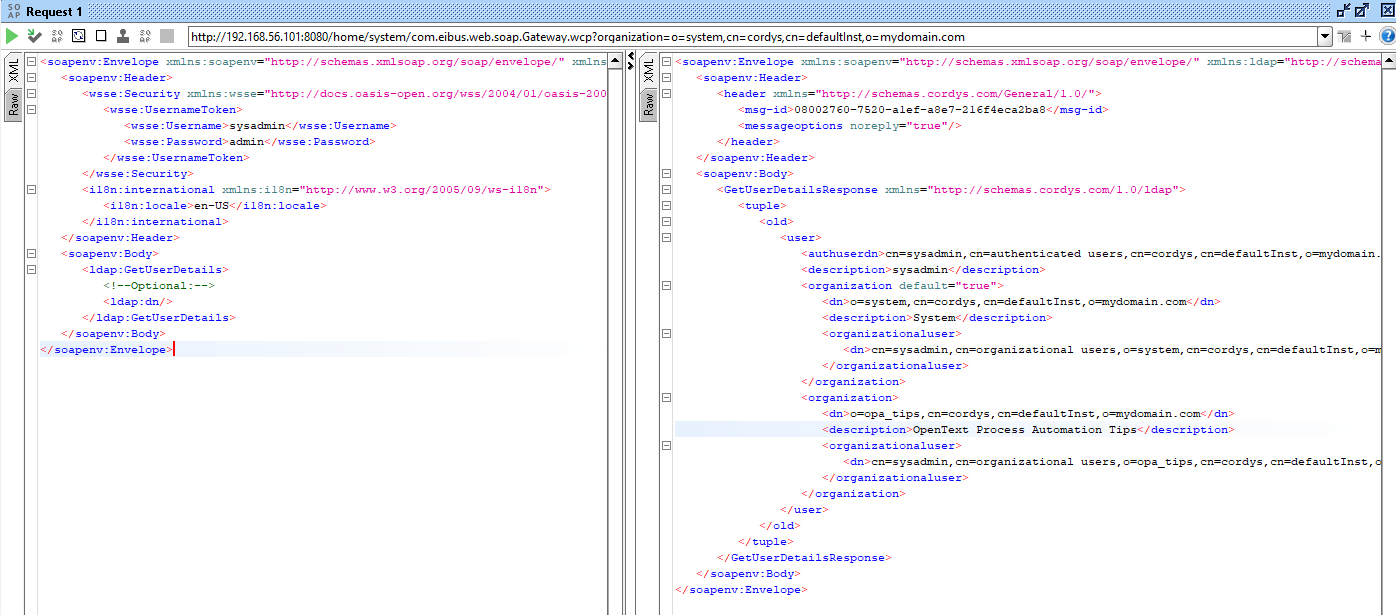Submit the request with the green arrow

(12, 35)
